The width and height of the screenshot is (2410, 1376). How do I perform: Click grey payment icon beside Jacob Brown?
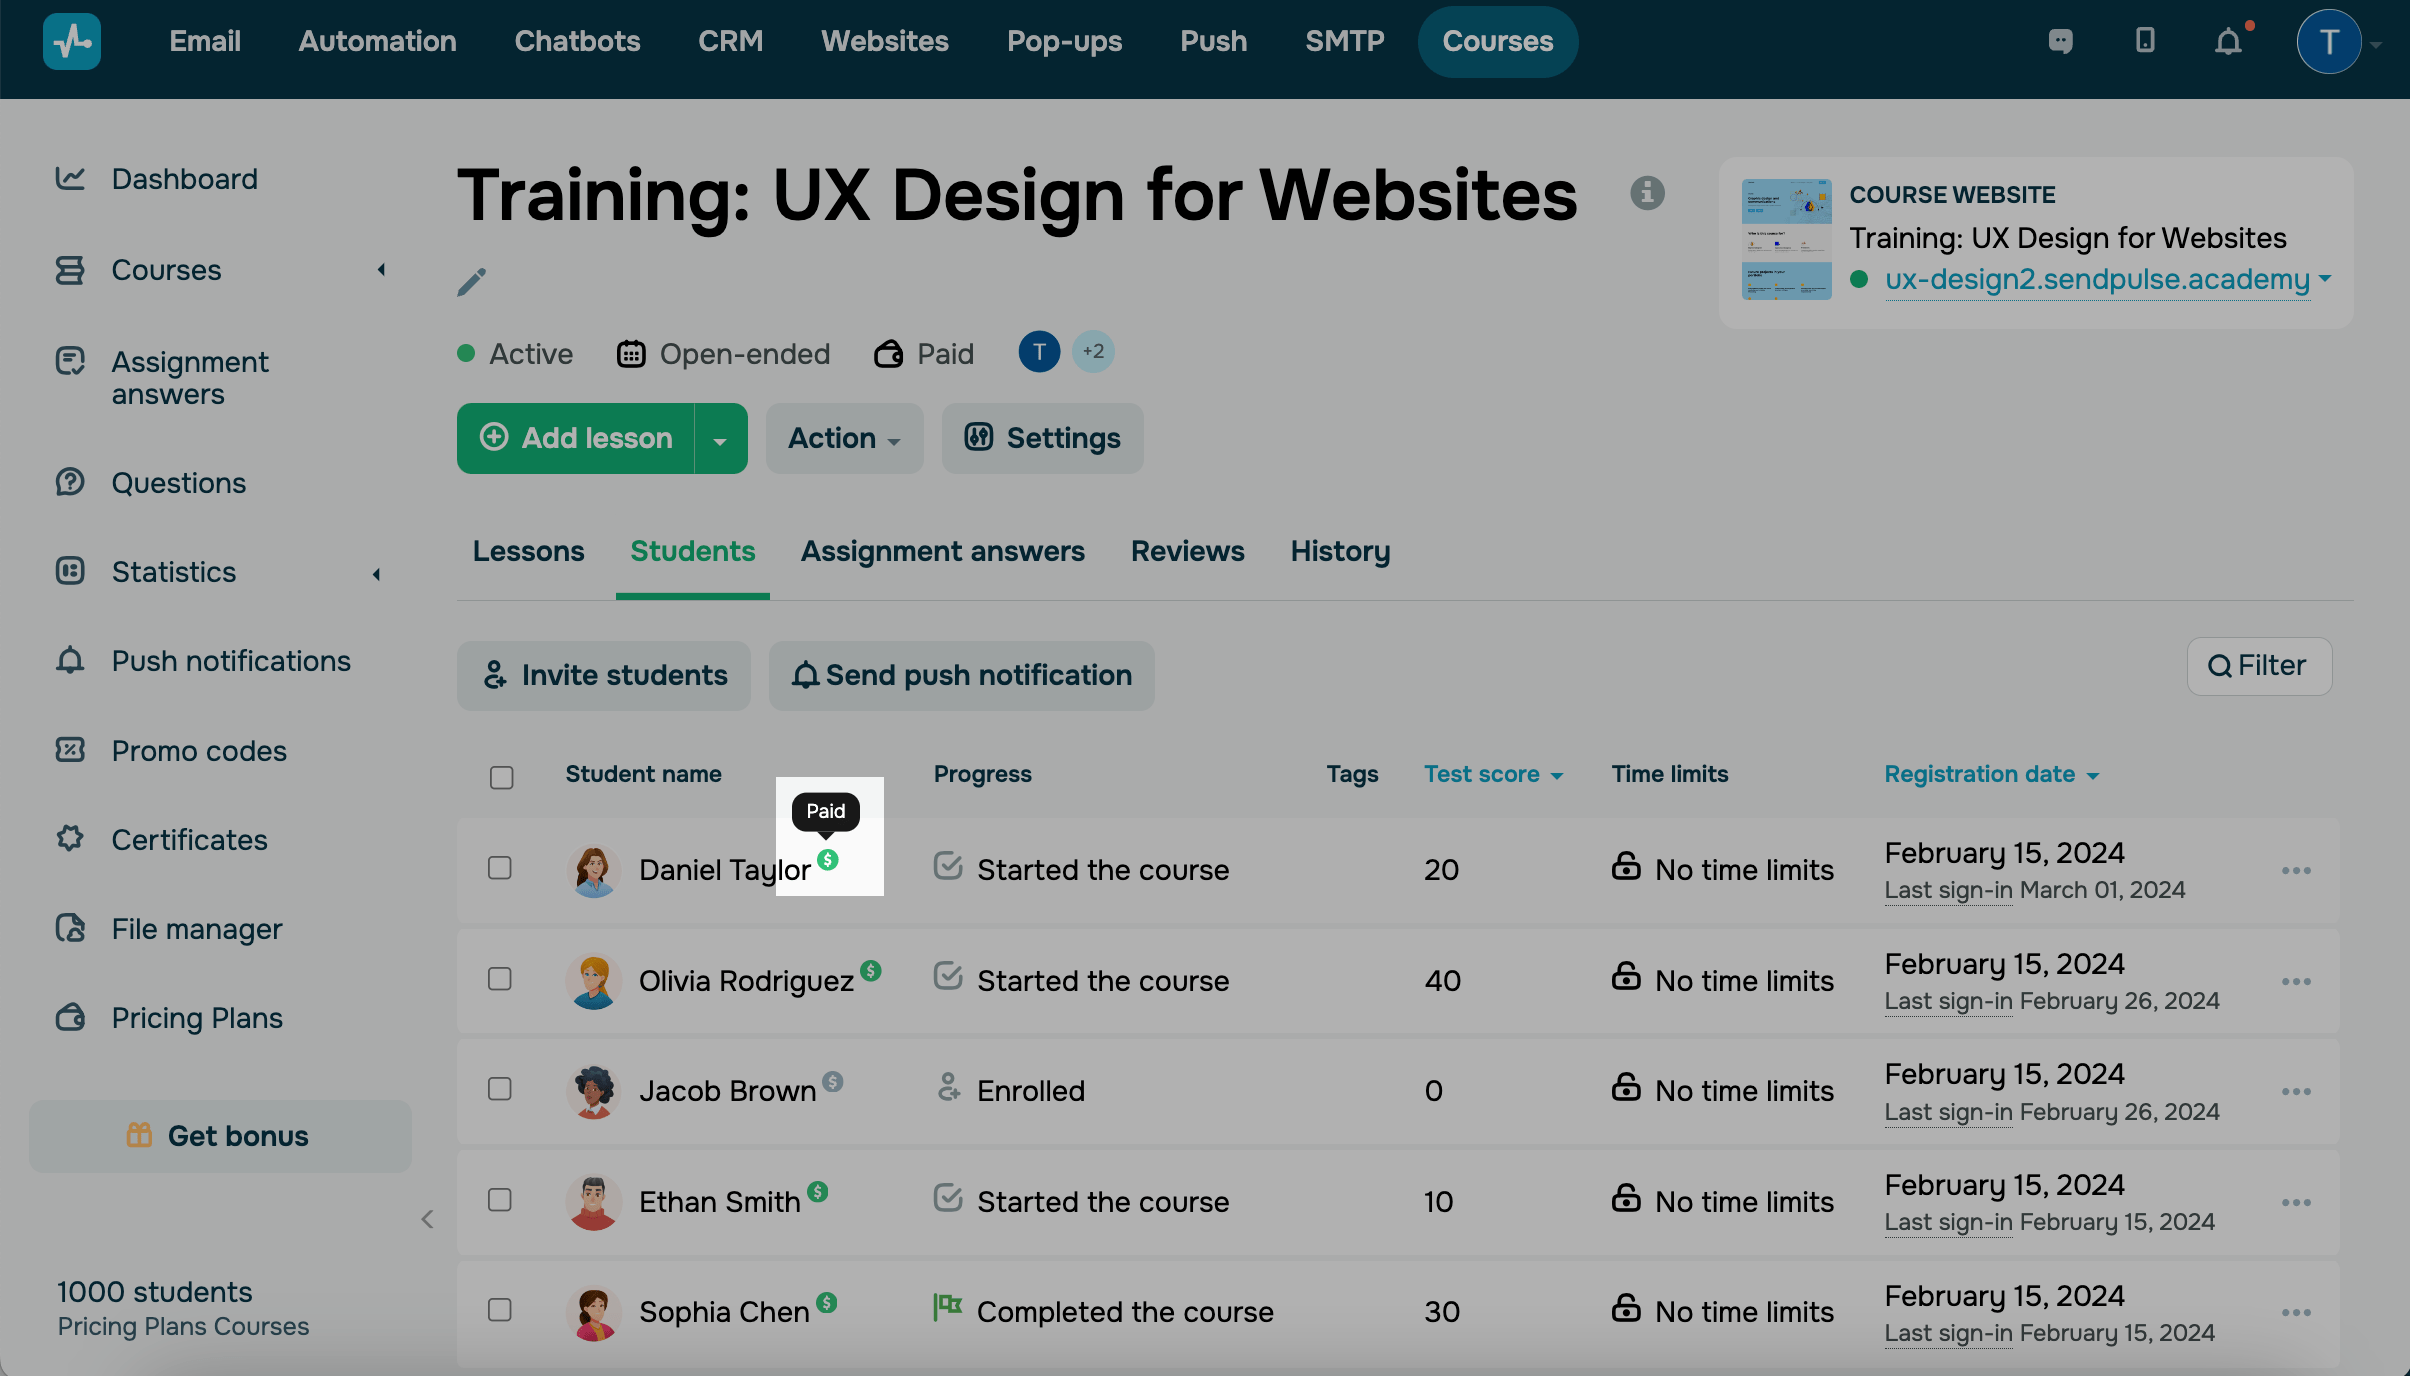click(833, 1081)
